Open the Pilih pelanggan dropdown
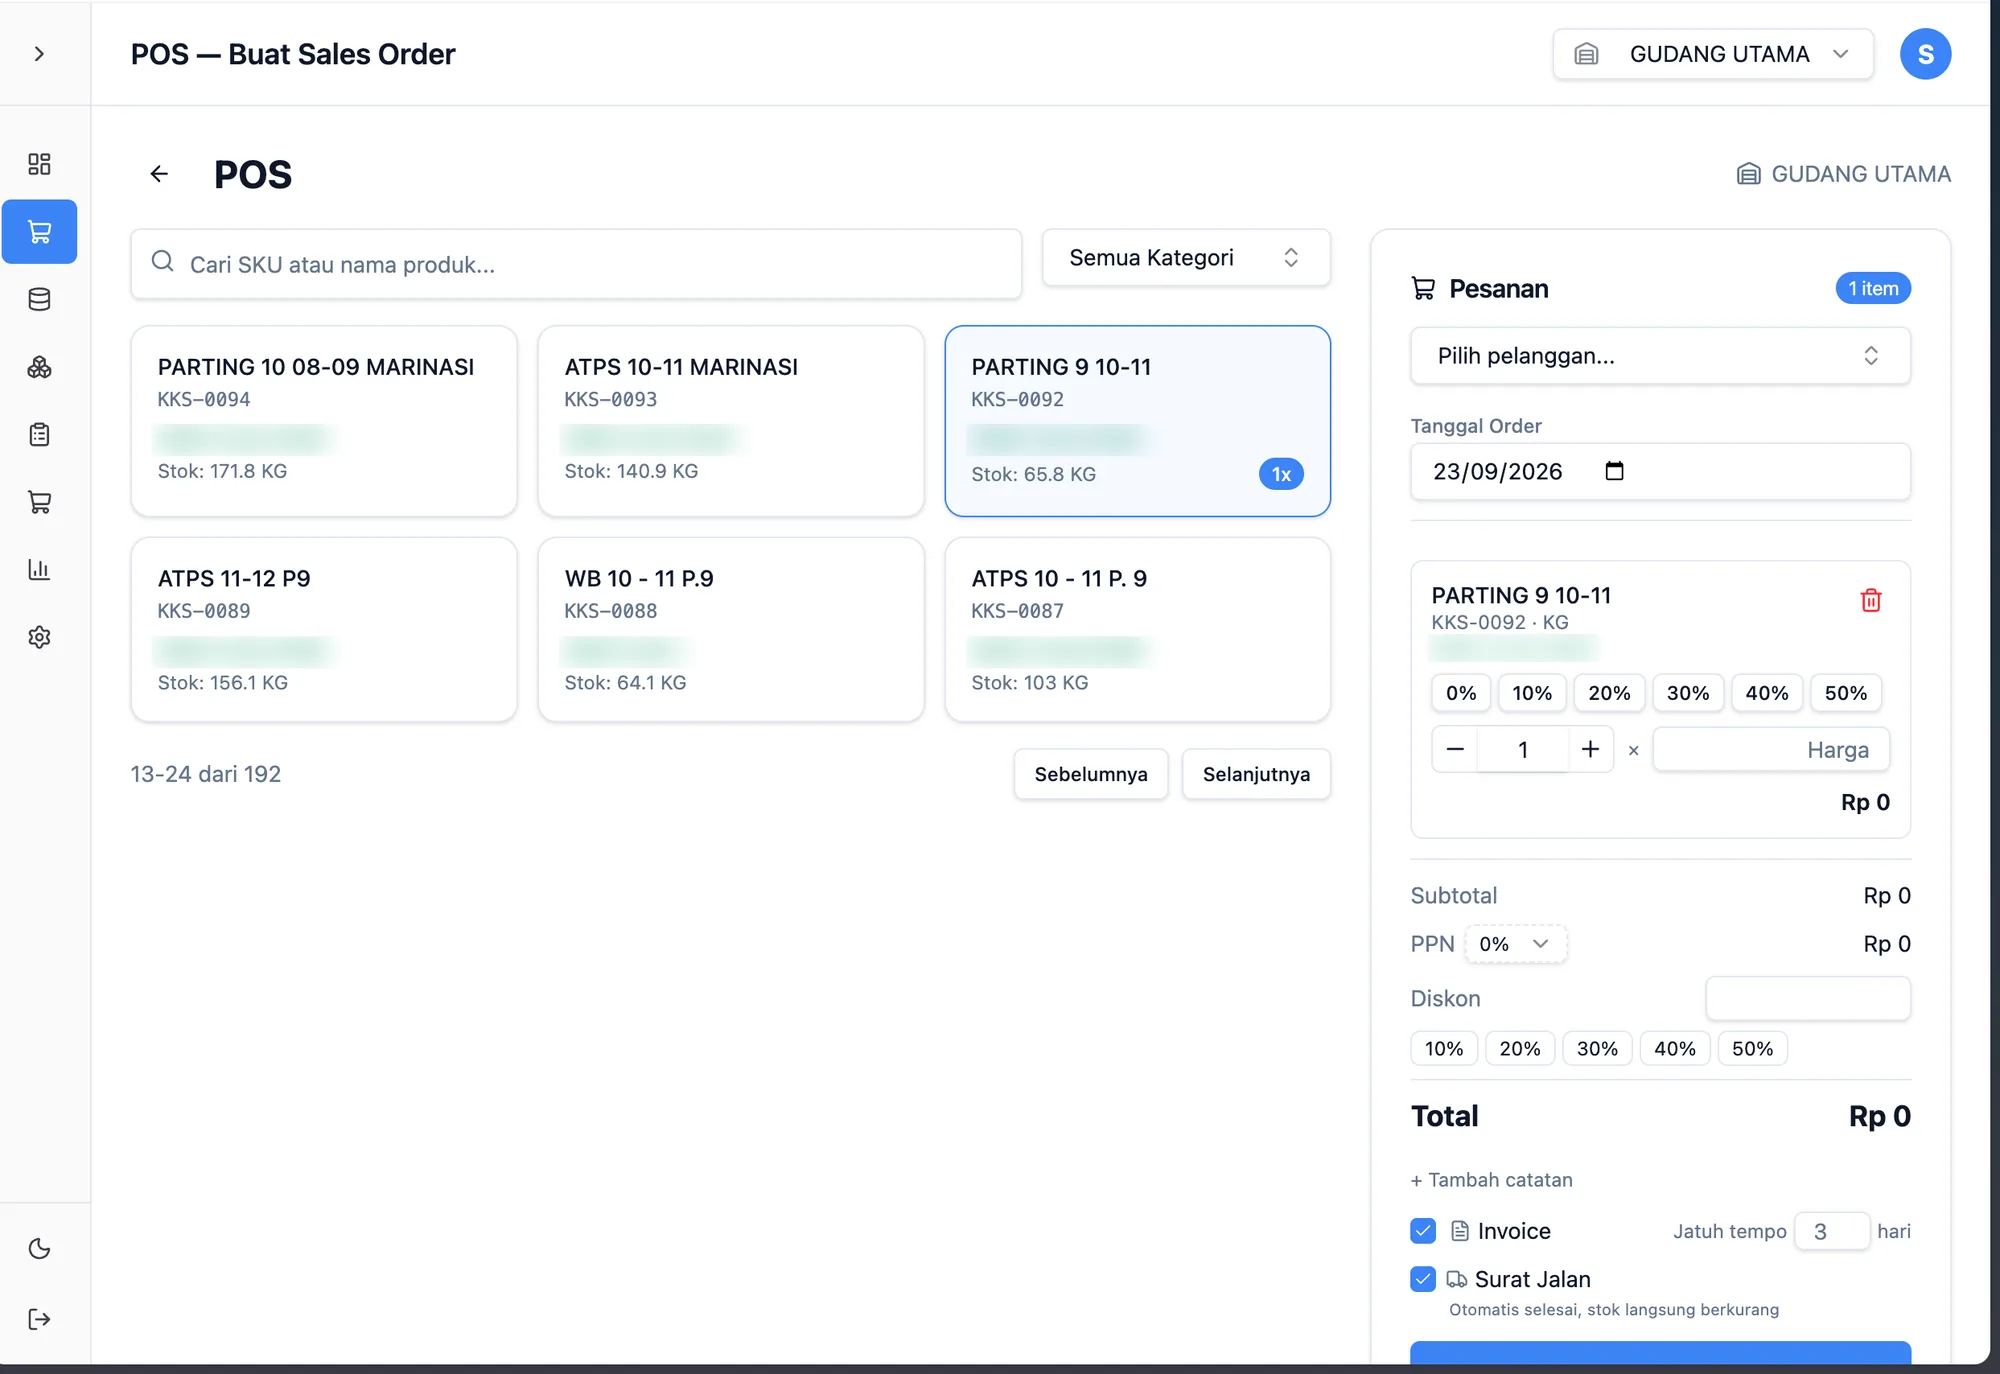The height and width of the screenshot is (1374, 2000). tap(1660, 356)
